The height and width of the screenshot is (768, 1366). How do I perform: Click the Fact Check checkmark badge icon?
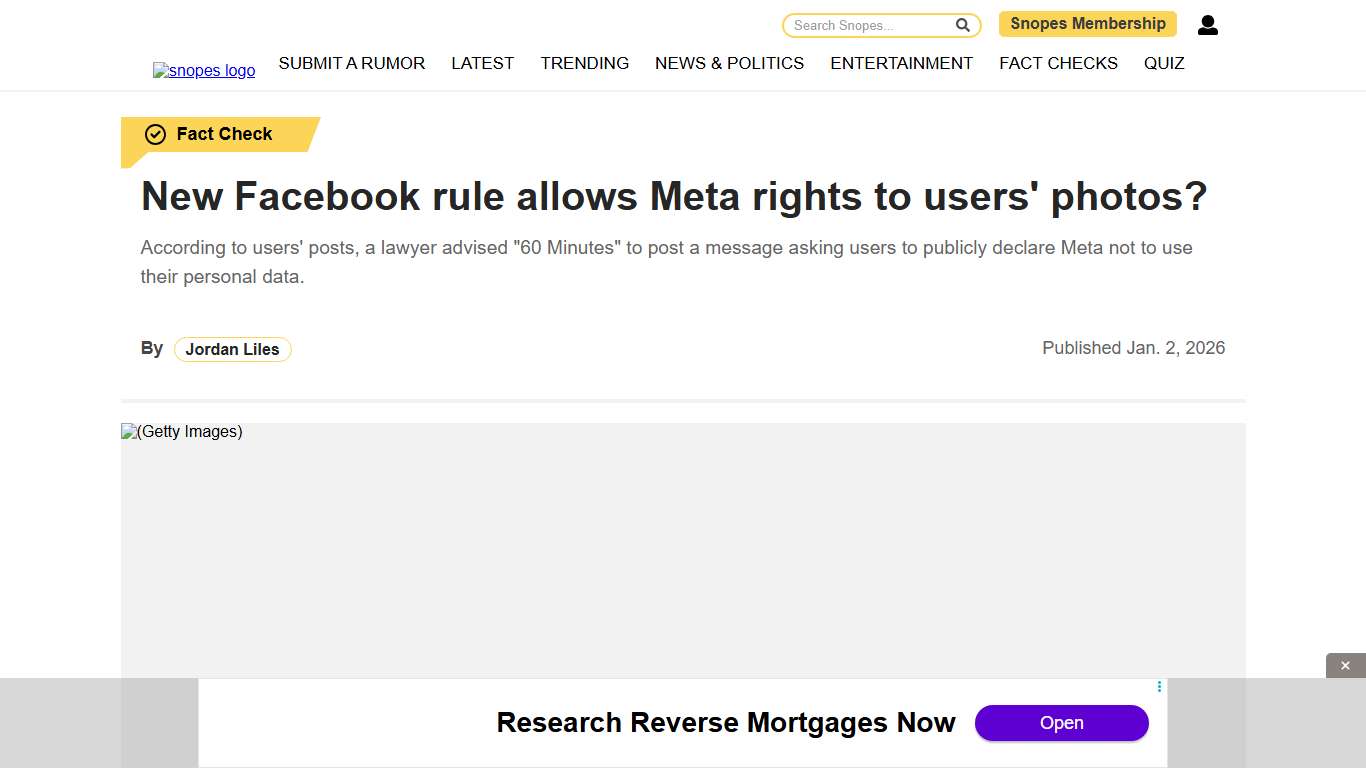[x=155, y=133]
